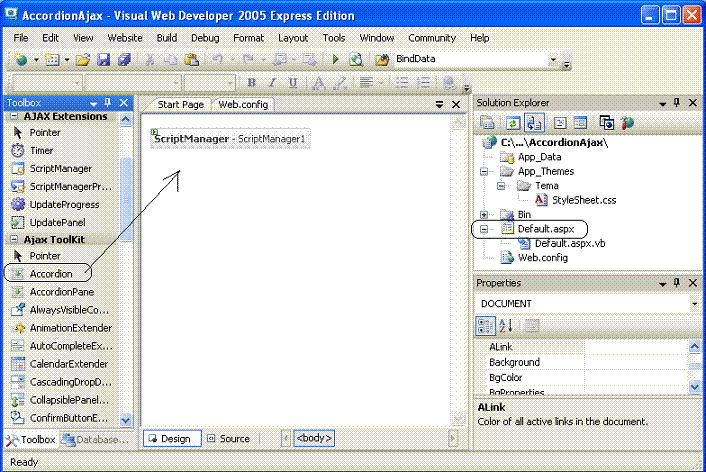
Task: Open the Layout menu
Action: point(293,38)
